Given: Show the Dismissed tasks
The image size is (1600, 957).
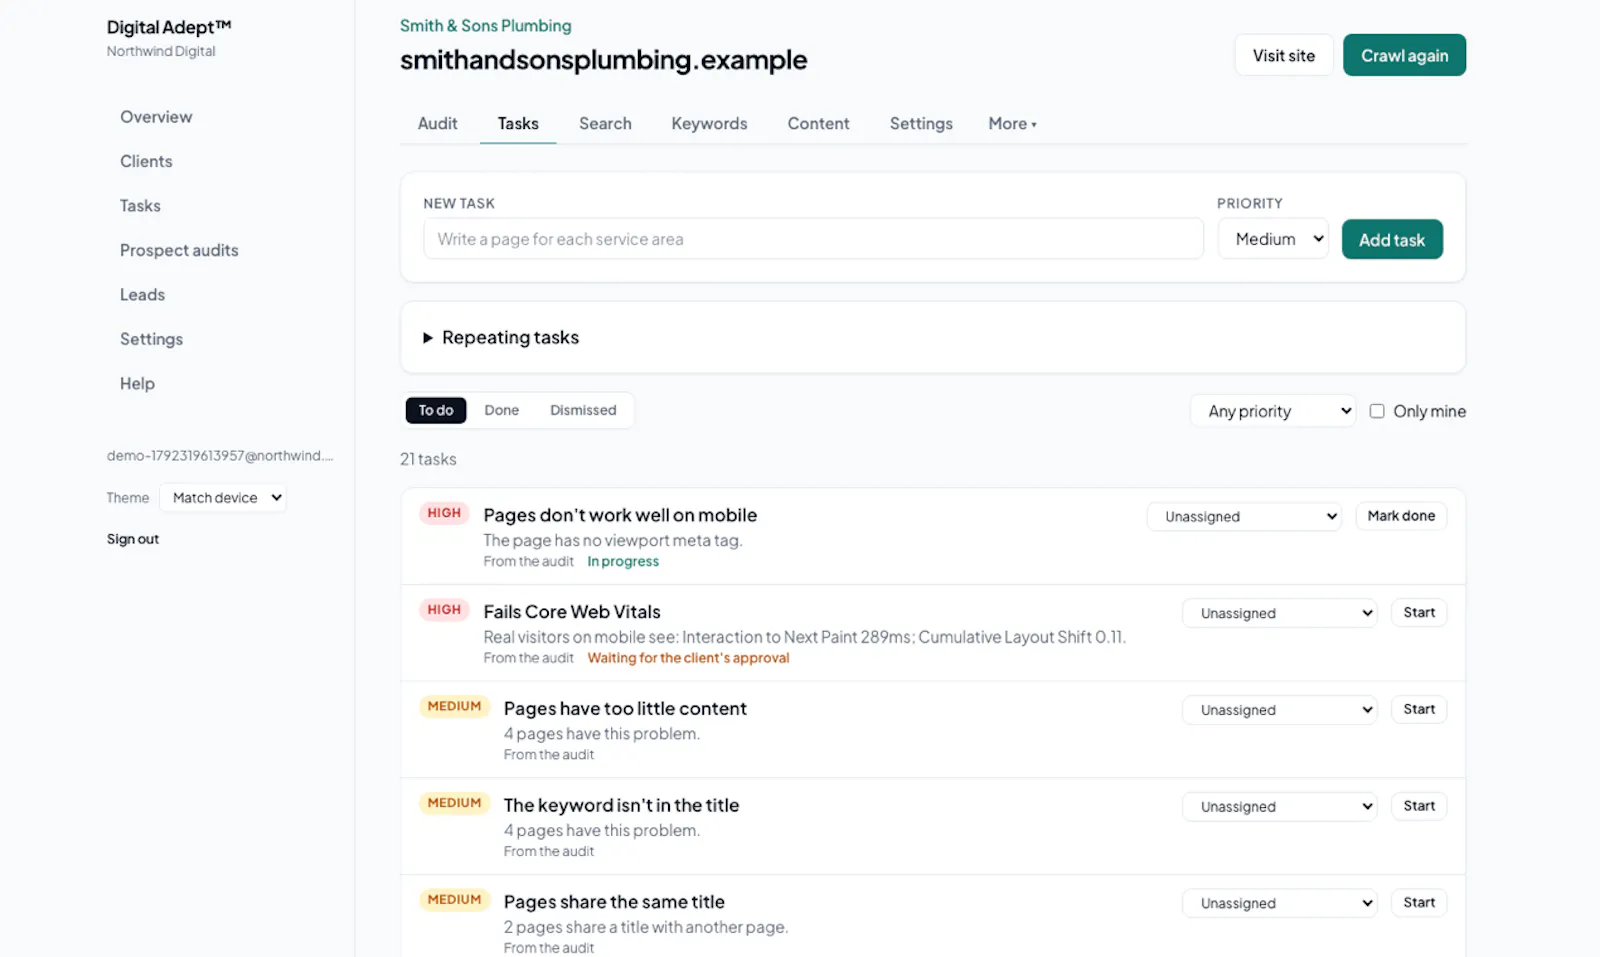Looking at the screenshot, I should (x=583, y=410).
